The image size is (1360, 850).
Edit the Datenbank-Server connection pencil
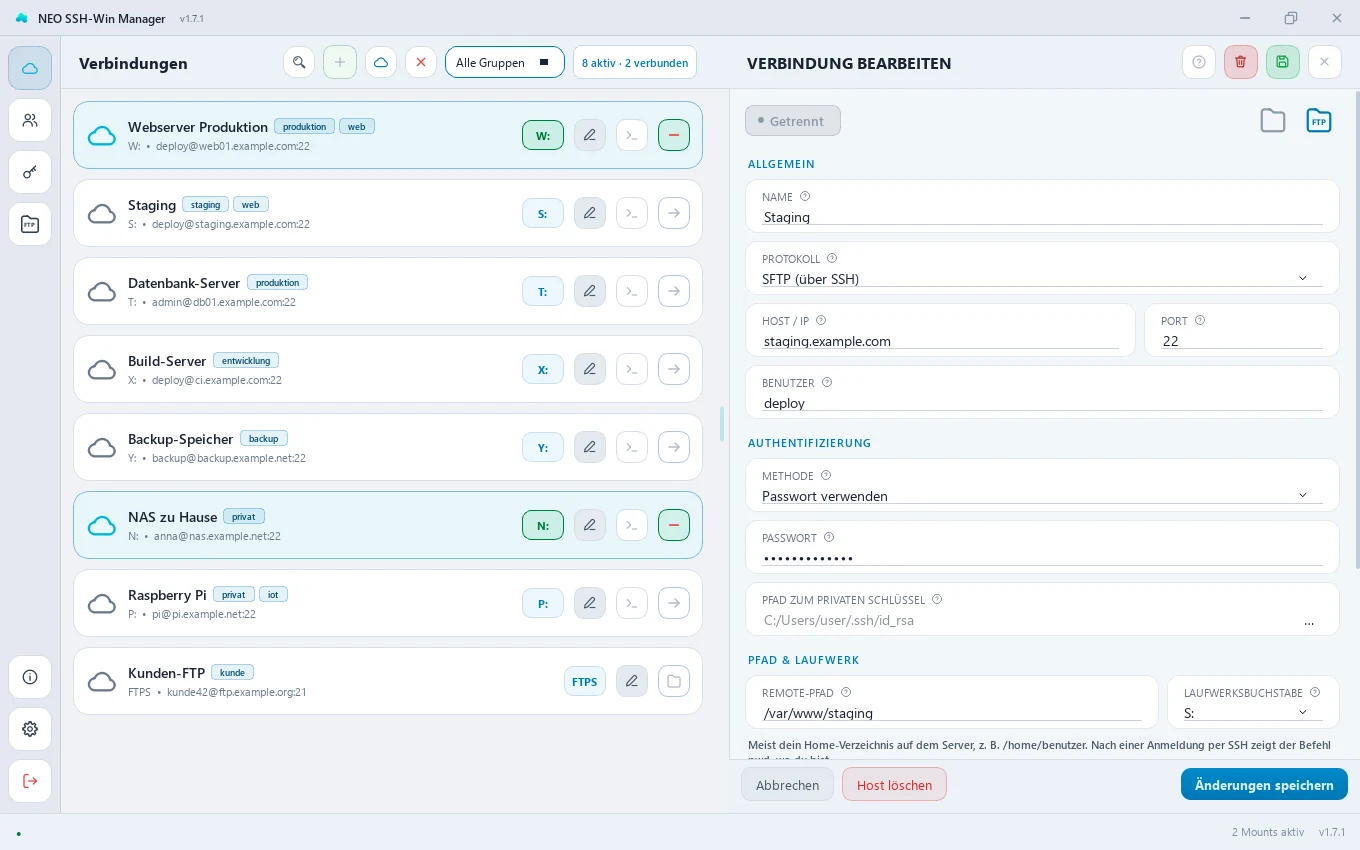click(590, 291)
